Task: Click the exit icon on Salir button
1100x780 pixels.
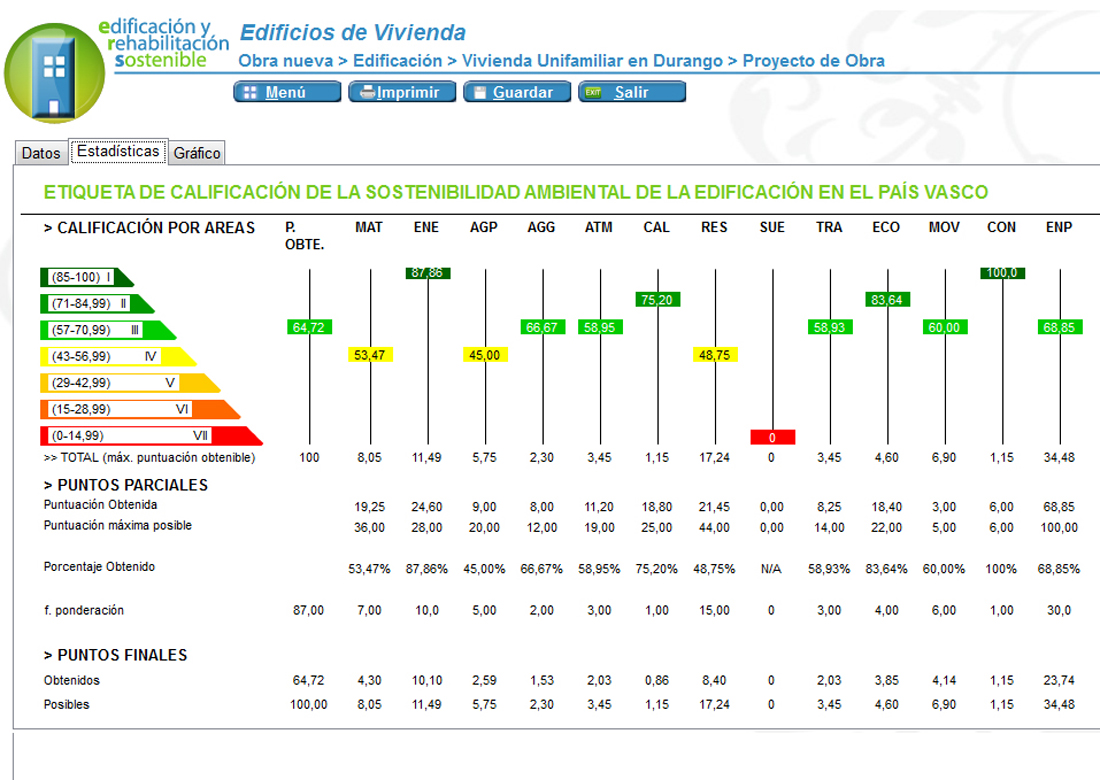Action: 593,92
